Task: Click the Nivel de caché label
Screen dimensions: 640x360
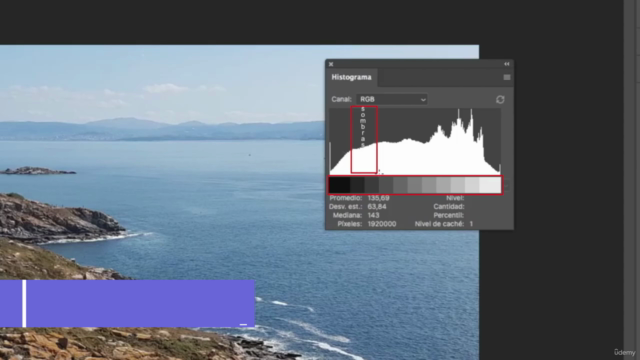Action: 439,224
